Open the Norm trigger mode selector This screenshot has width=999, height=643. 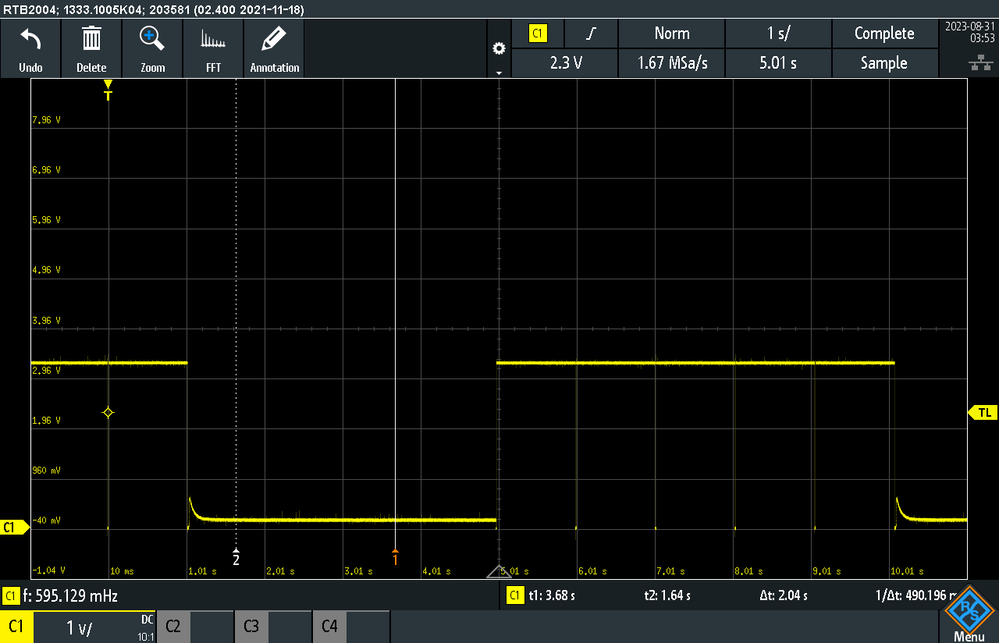(671, 33)
